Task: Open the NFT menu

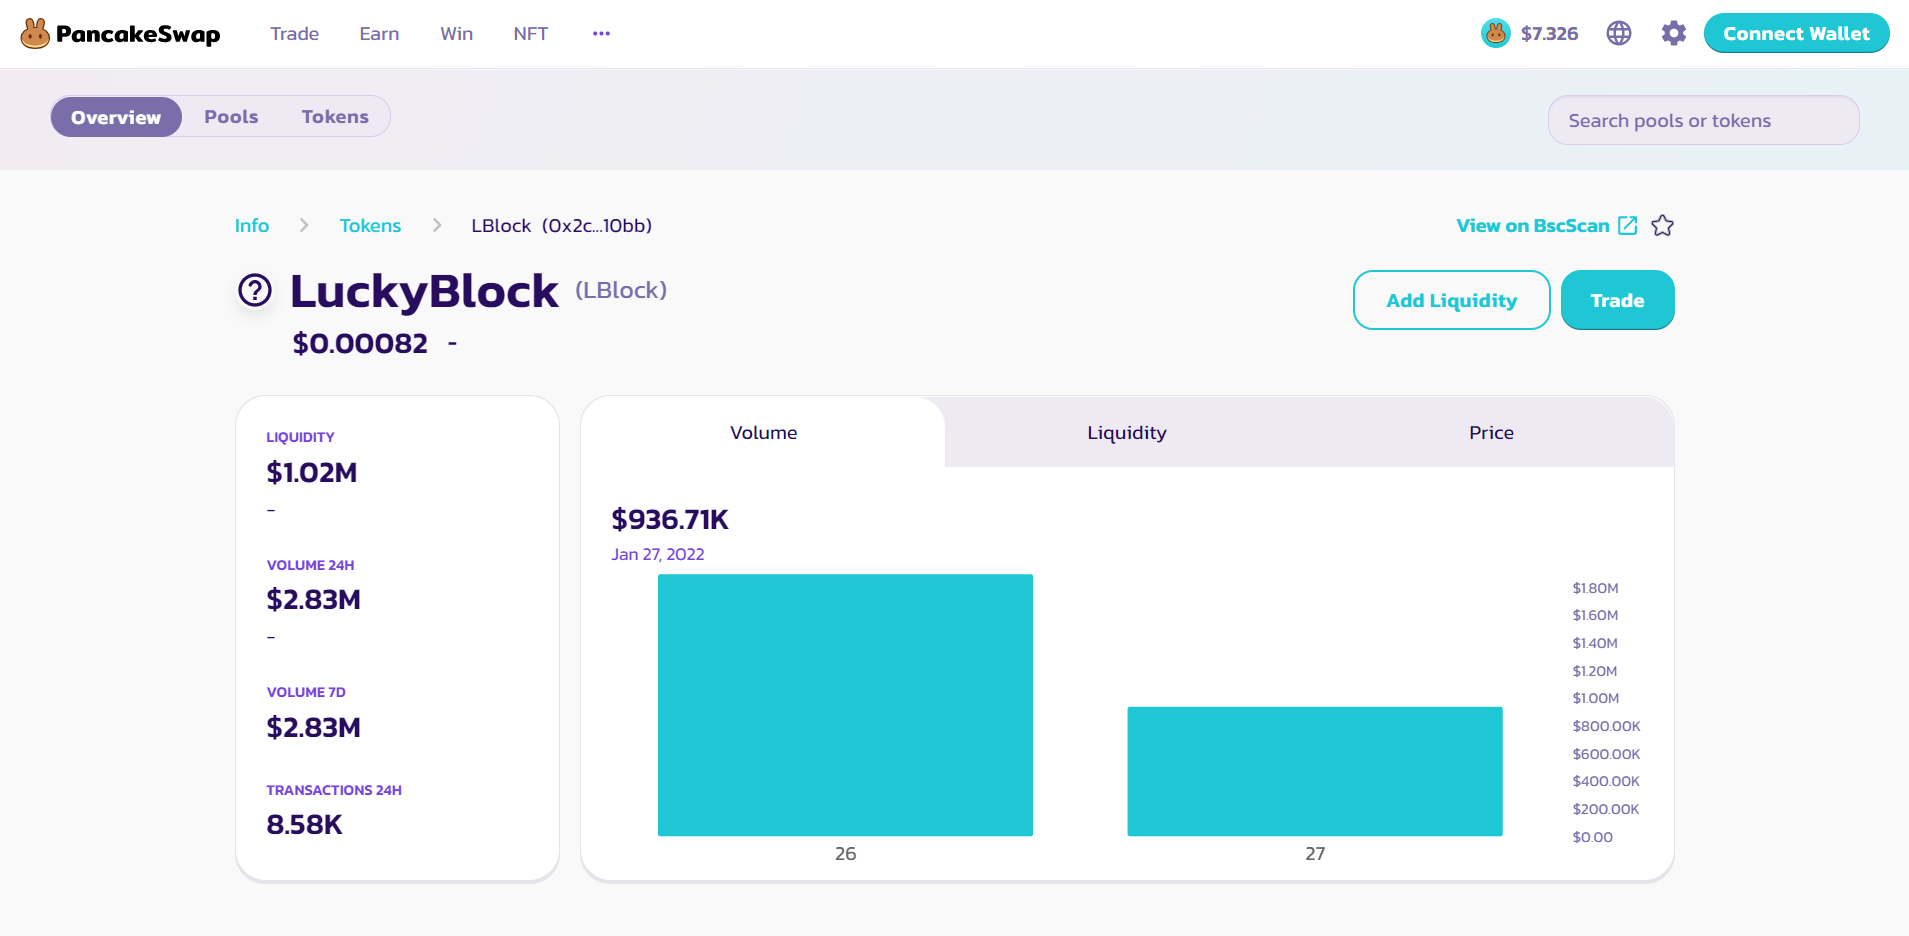Action: click(531, 34)
